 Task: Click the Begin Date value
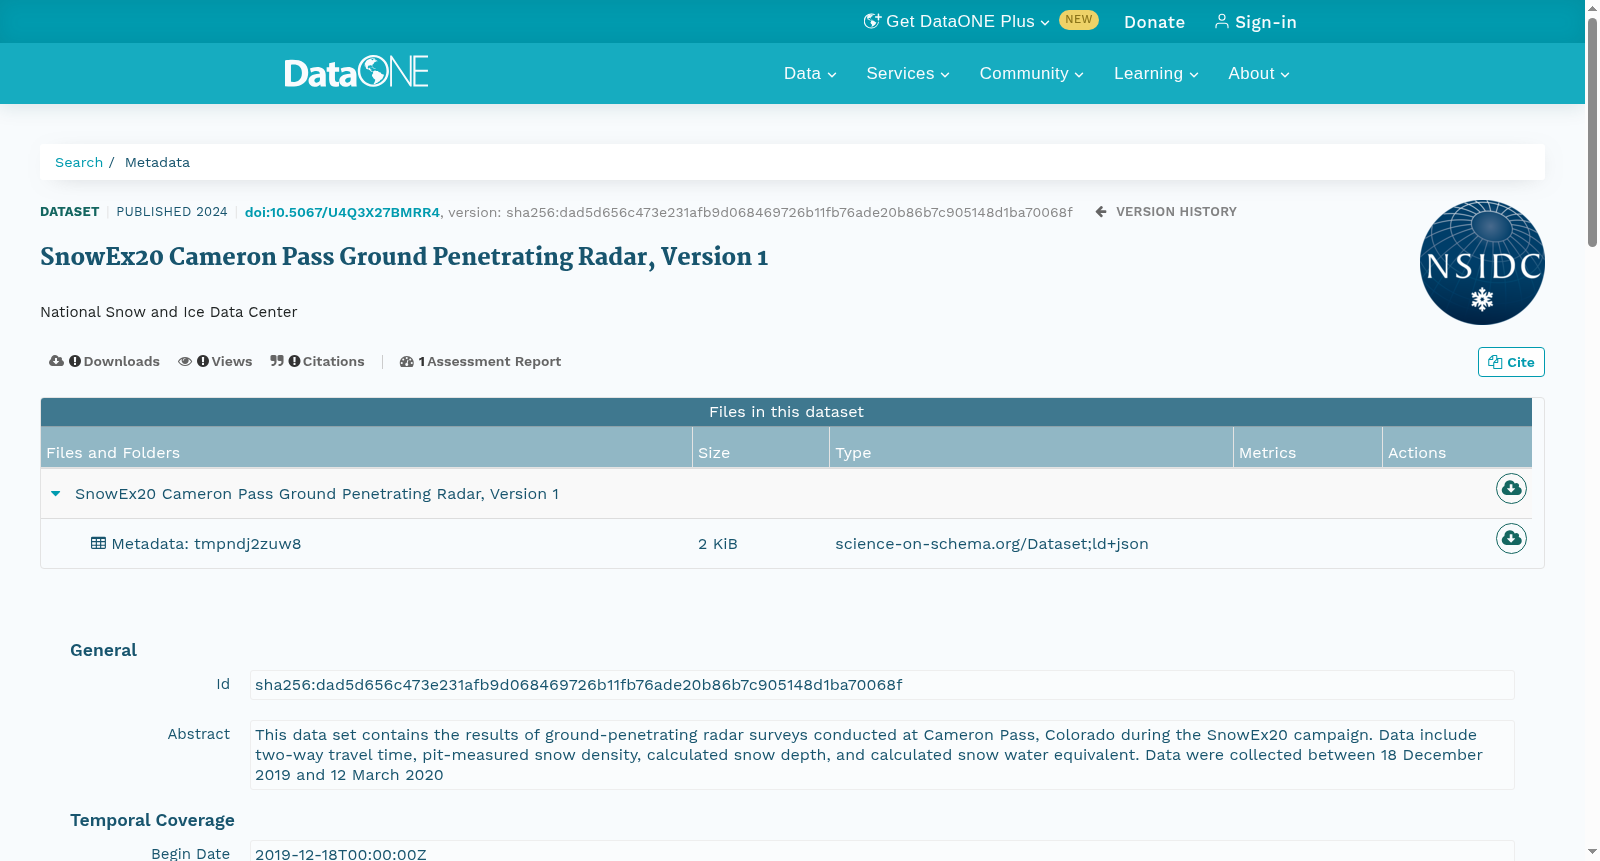pyautogui.click(x=882, y=852)
